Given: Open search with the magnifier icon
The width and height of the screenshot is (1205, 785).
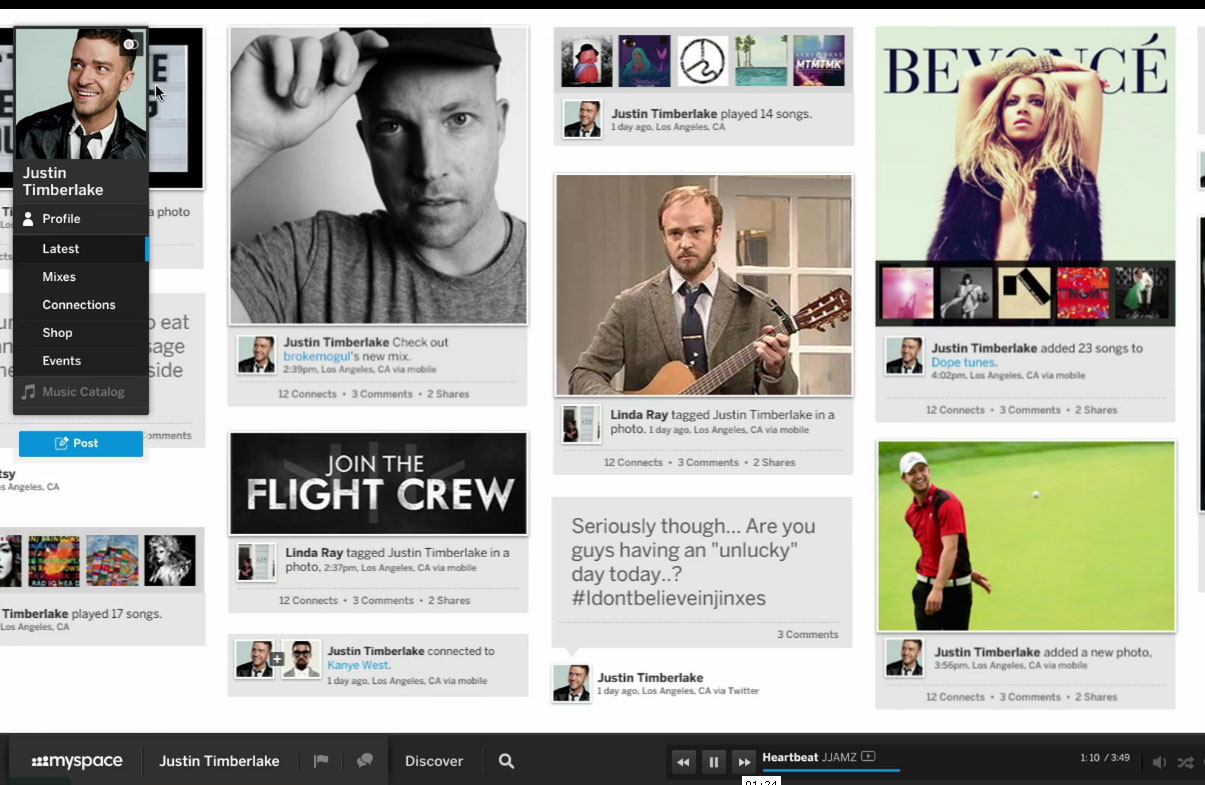Looking at the screenshot, I should click(506, 761).
